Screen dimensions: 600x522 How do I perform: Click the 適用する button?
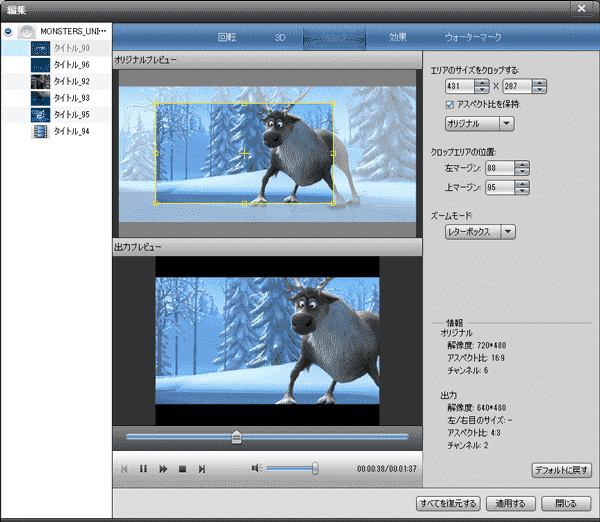pyautogui.click(x=510, y=503)
